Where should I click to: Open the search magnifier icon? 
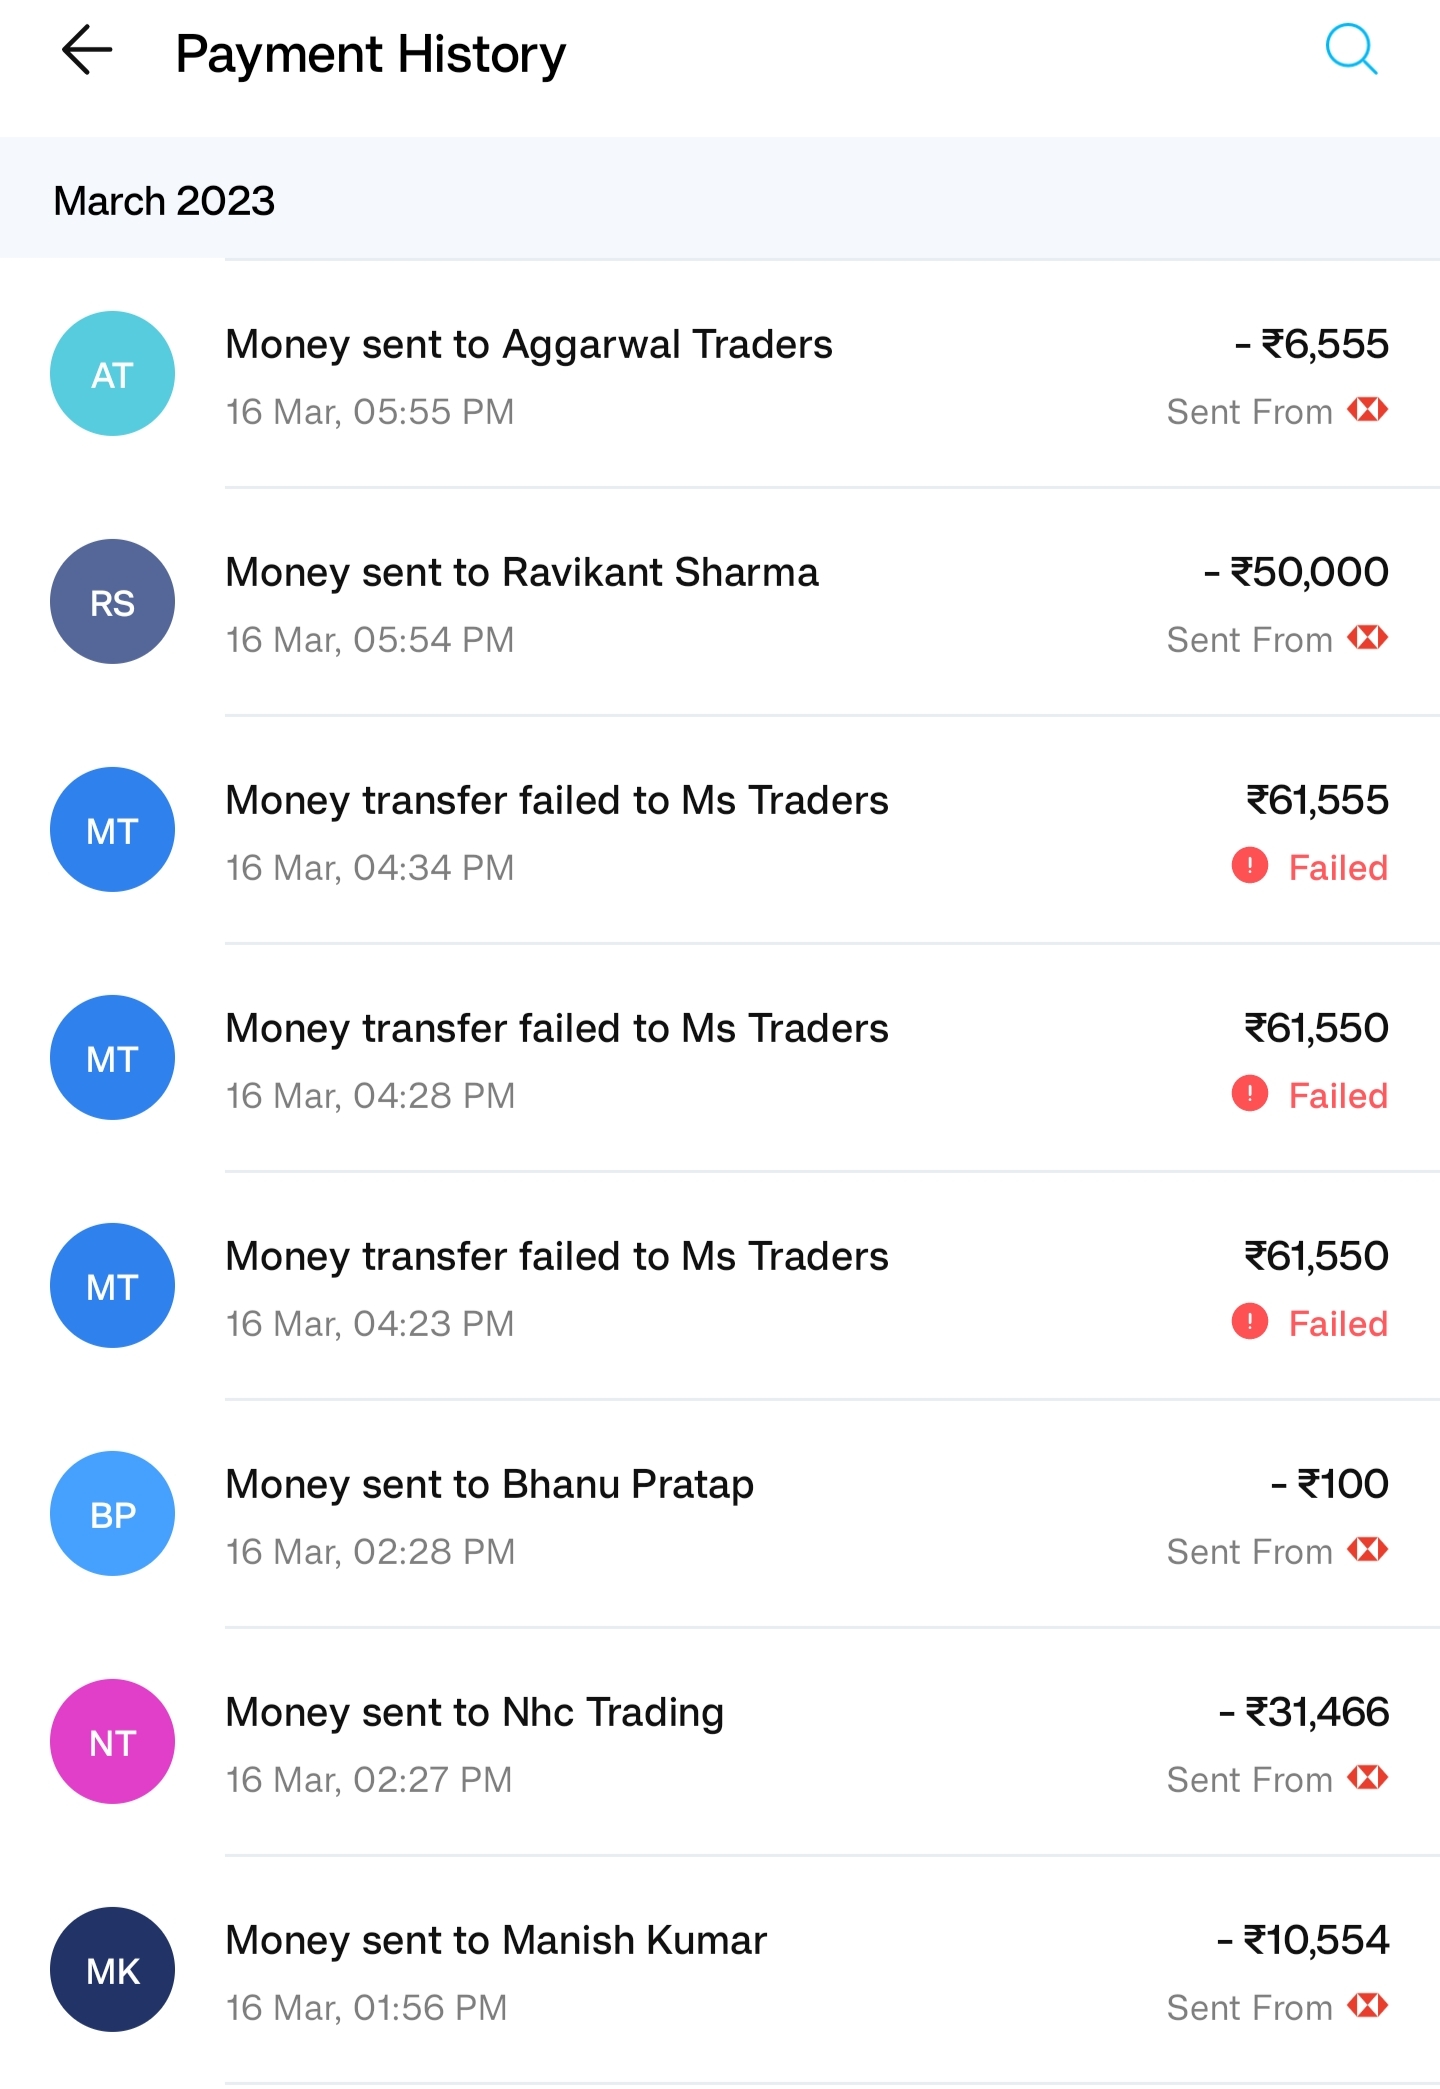click(x=1351, y=49)
